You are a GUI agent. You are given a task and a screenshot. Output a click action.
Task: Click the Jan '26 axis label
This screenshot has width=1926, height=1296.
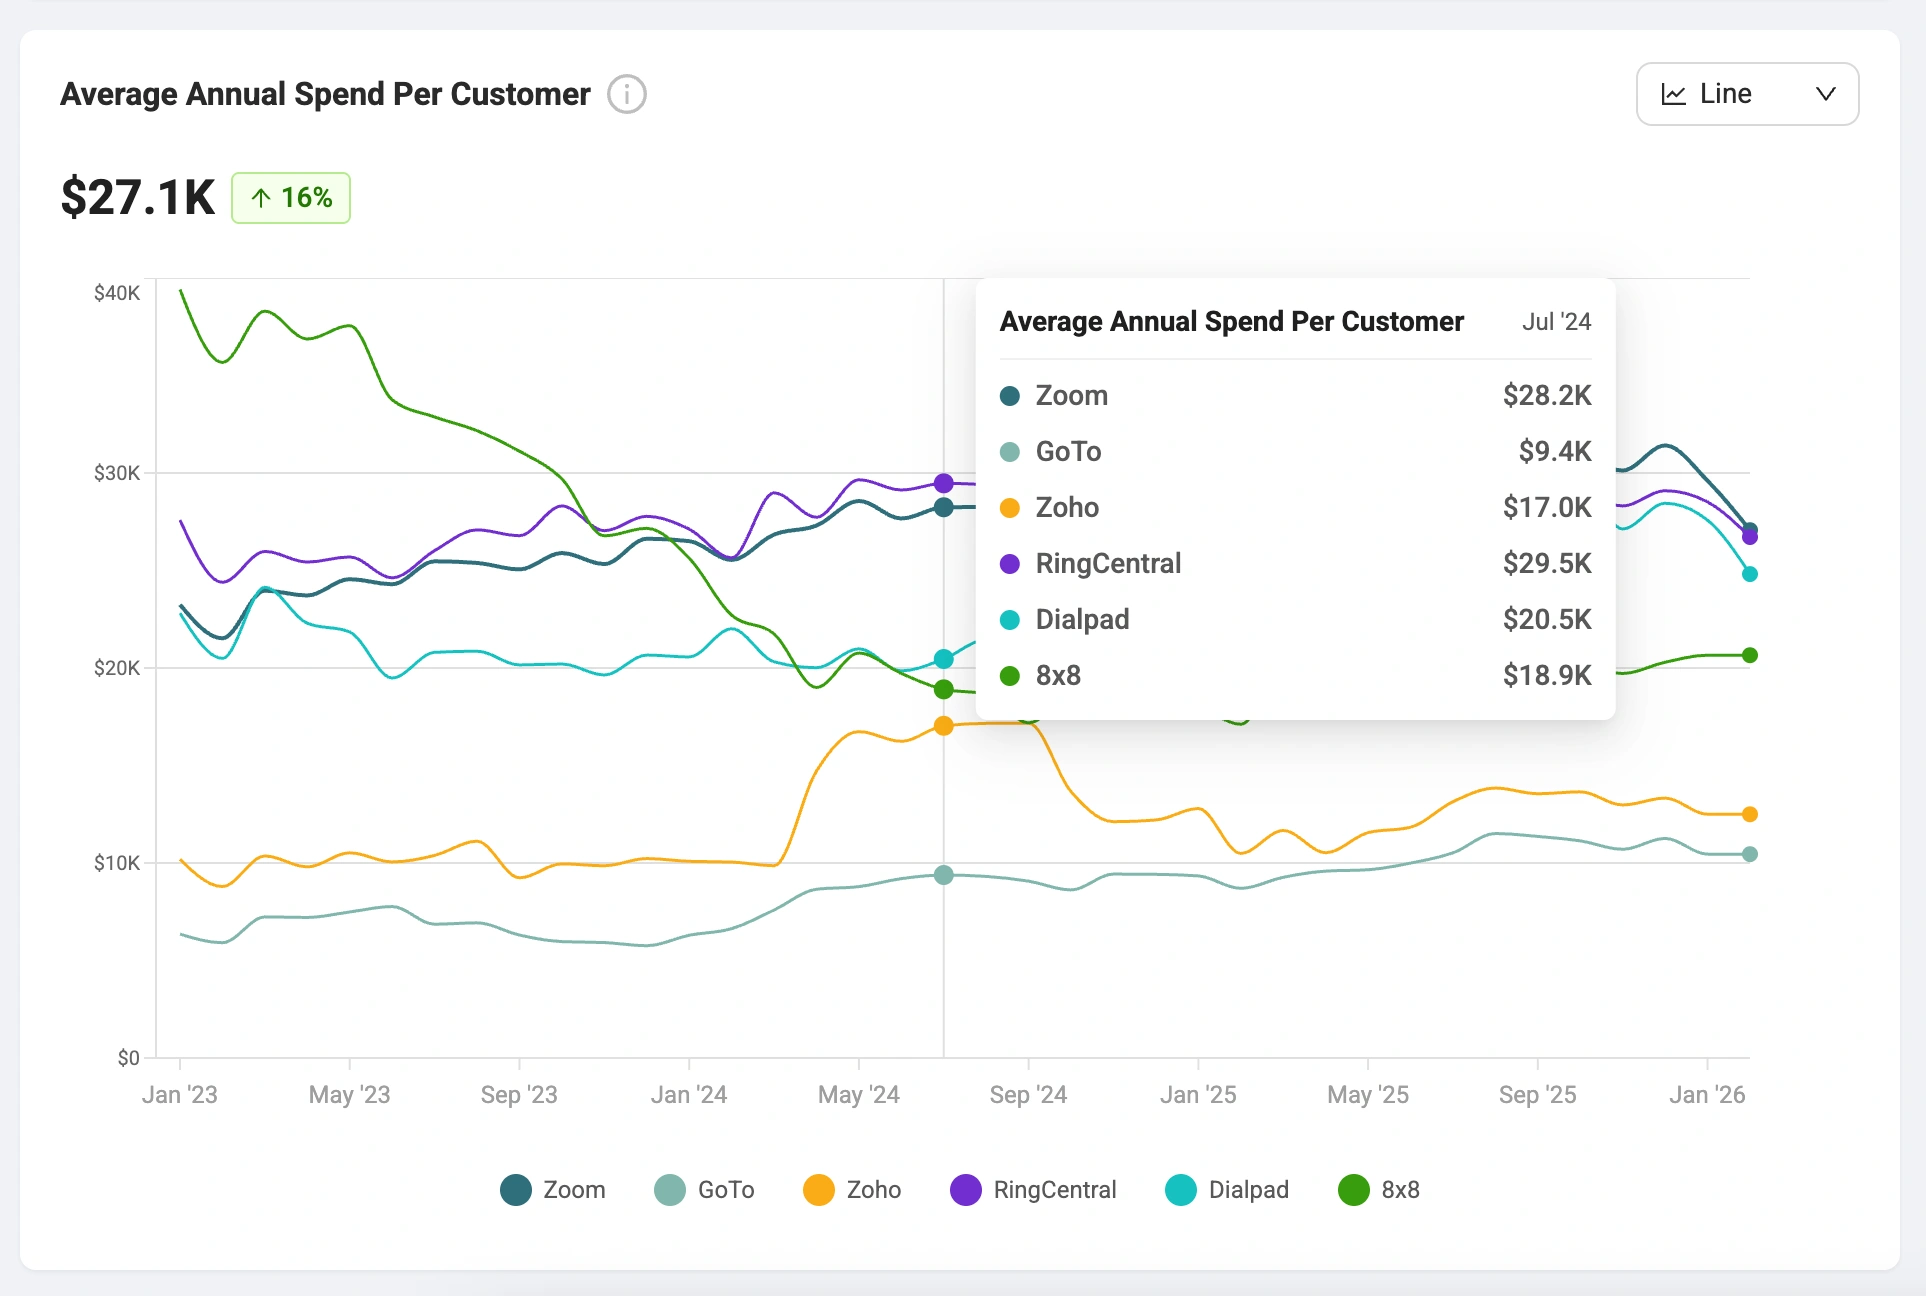click(1707, 1095)
